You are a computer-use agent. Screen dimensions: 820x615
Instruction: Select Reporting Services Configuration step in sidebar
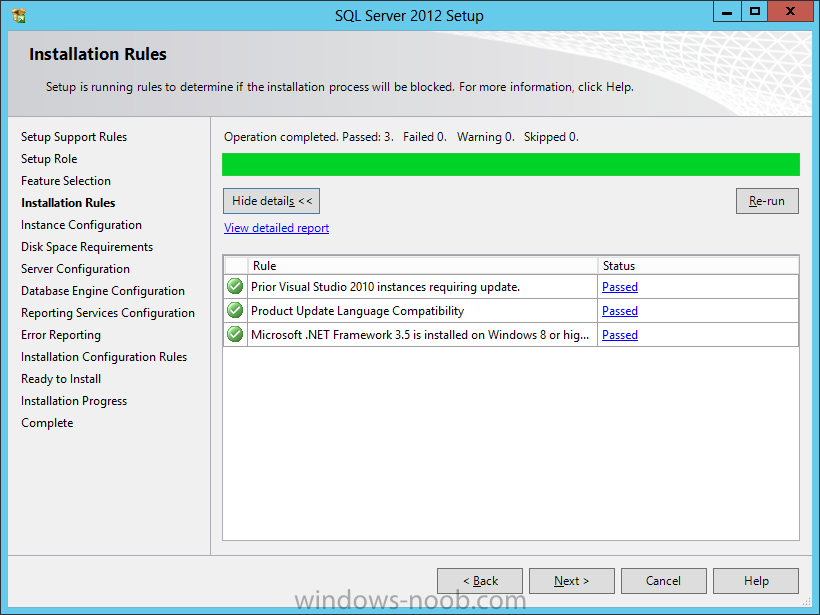pyautogui.click(x=108, y=313)
